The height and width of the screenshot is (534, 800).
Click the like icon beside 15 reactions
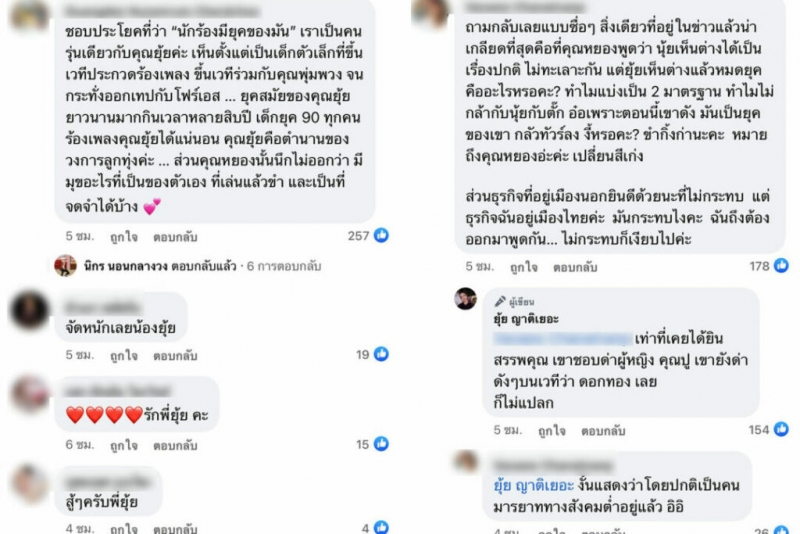tap(381, 444)
